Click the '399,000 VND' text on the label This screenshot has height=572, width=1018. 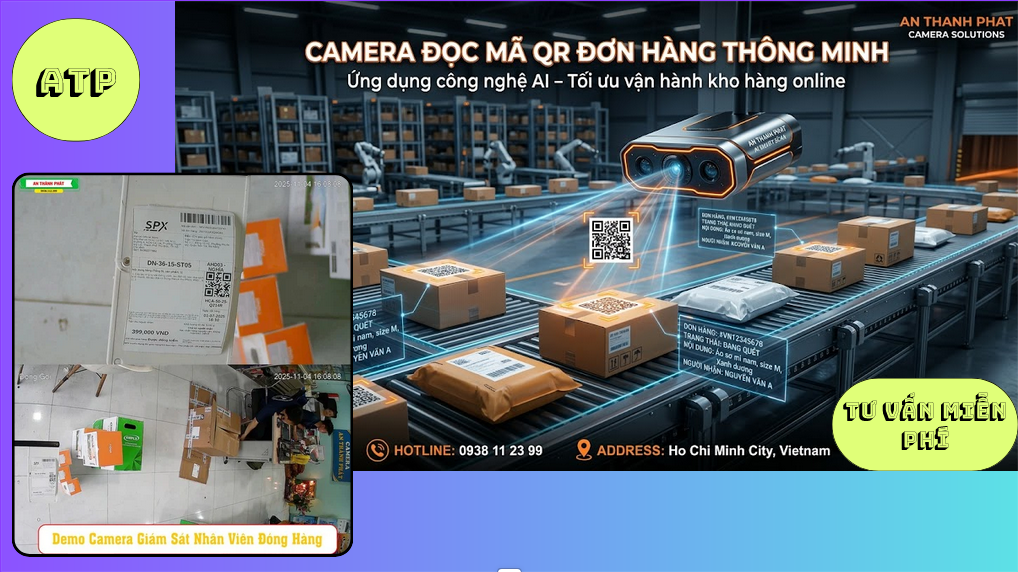(x=150, y=332)
